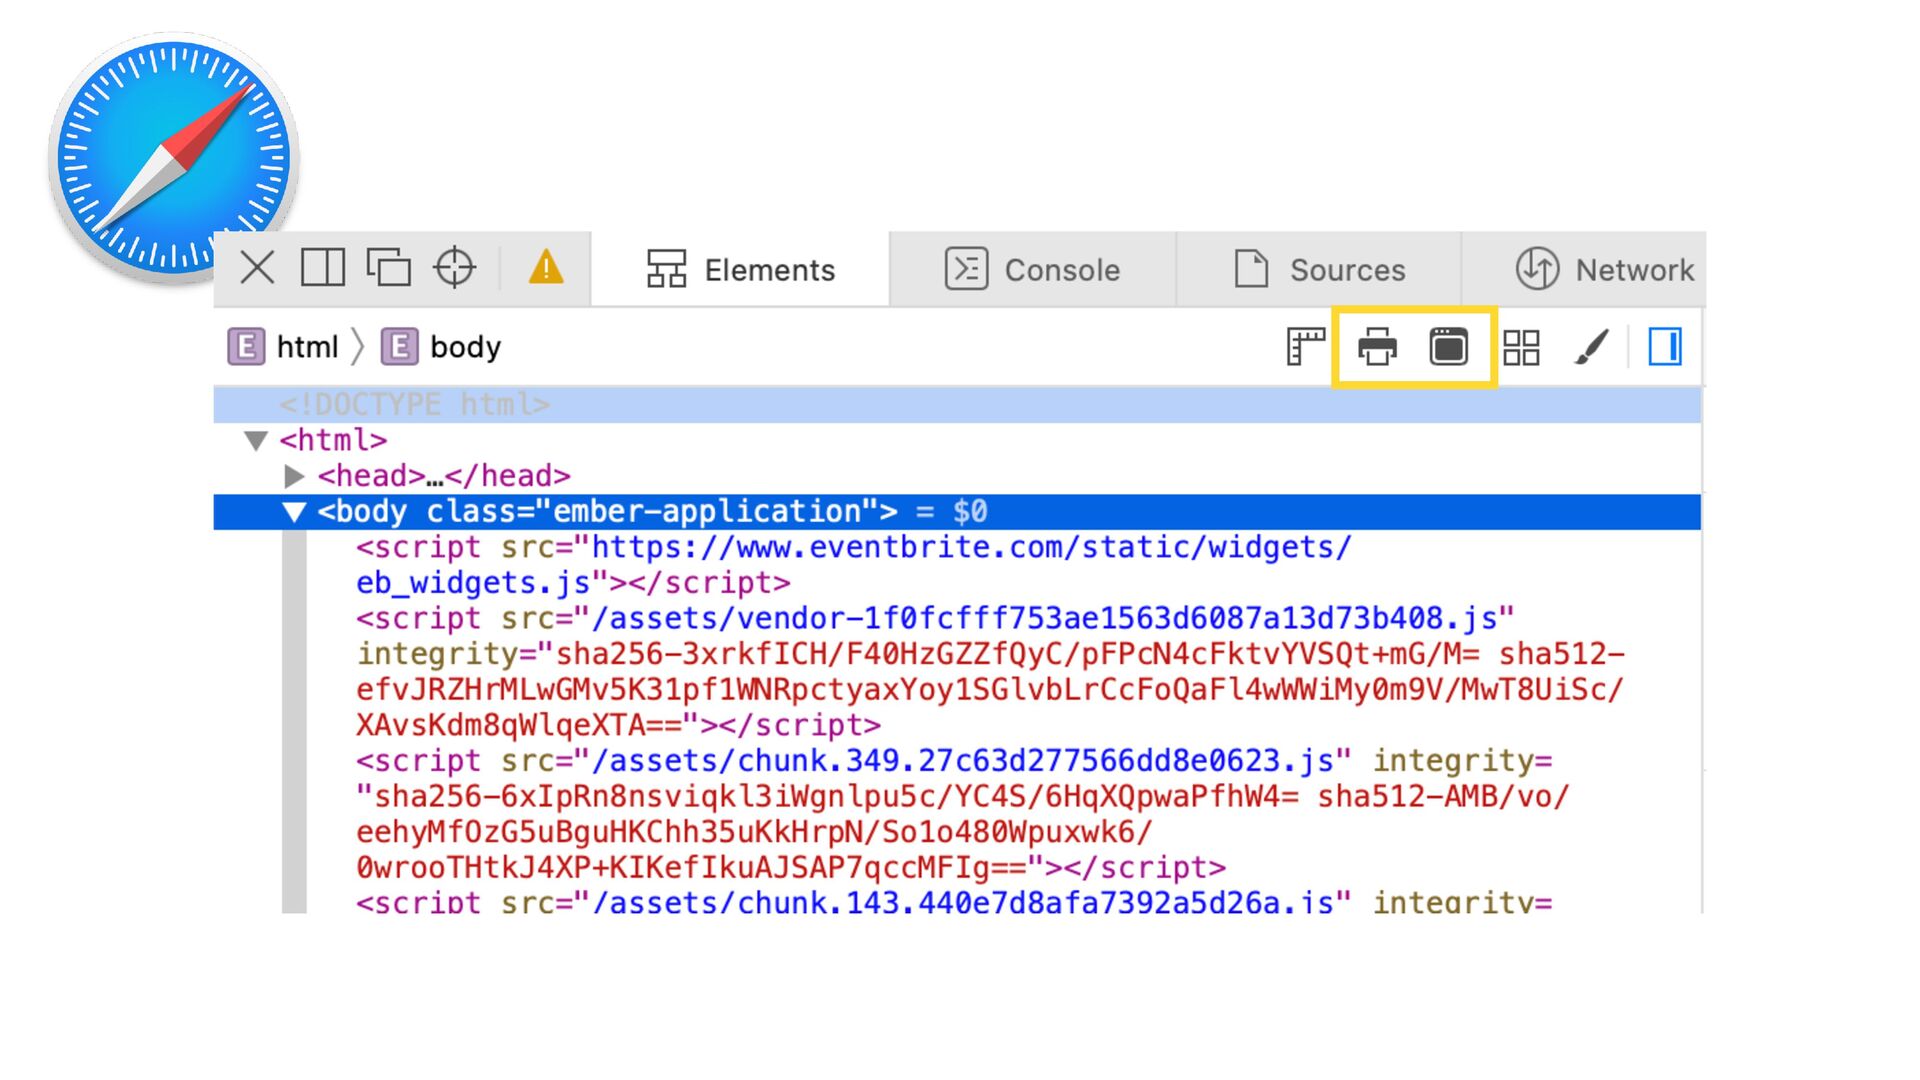Close the Web Inspector with the X icon

tap(257, 268)
